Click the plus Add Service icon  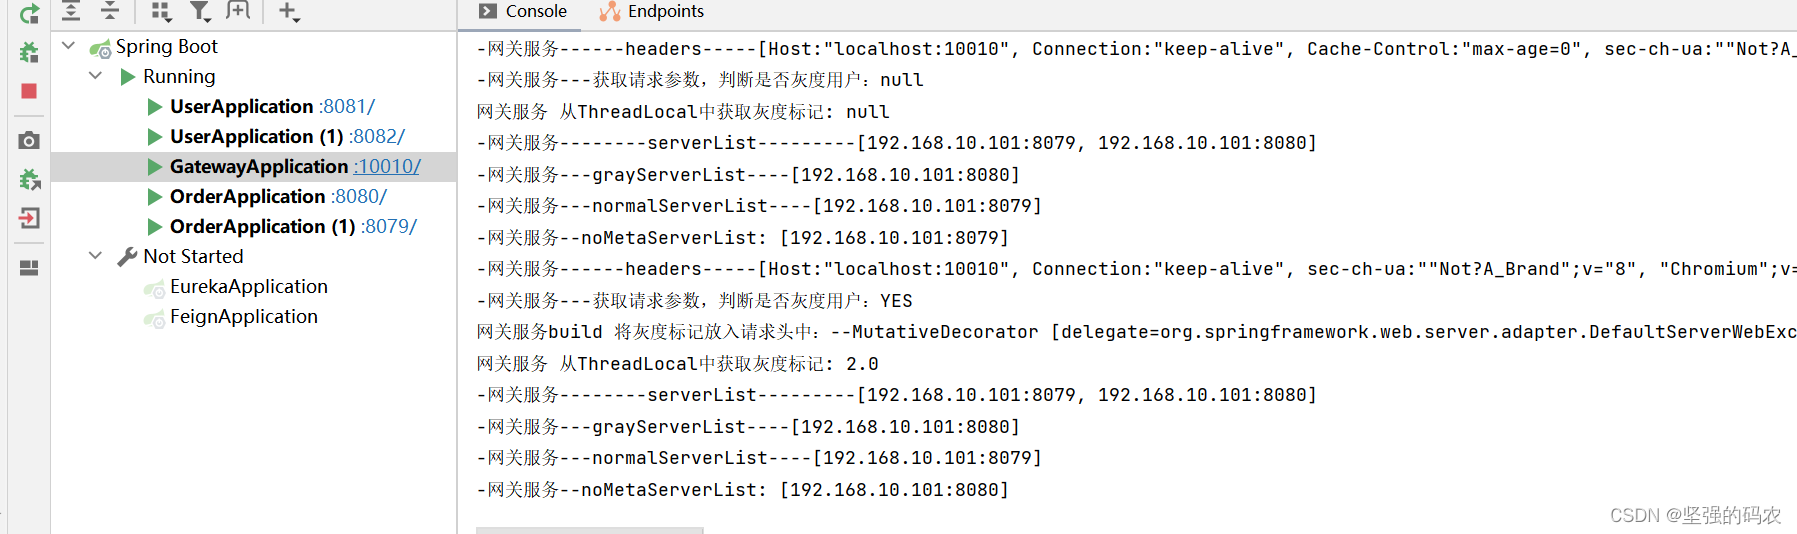(x=288, y=11)
